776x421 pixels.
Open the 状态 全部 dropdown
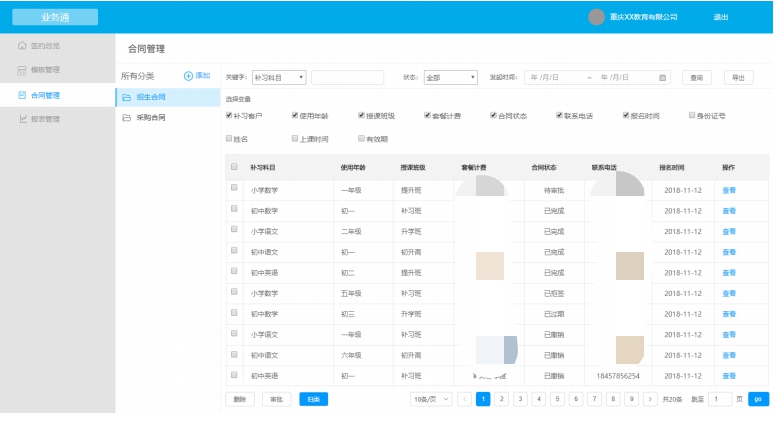coord(451,77)
